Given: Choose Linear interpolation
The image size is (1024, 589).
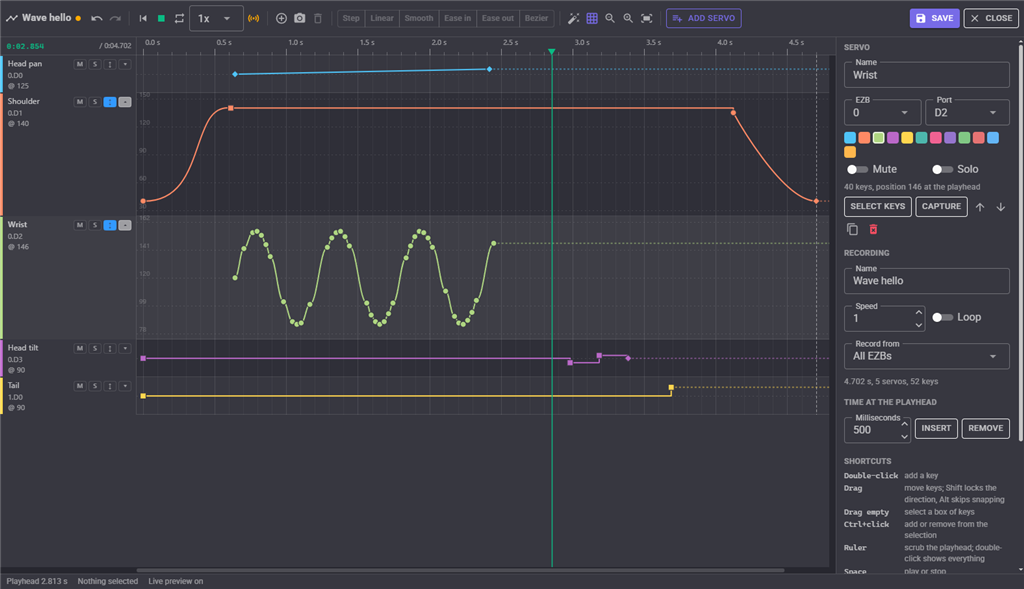Looking at the screenshot, I should pos(382,18).
